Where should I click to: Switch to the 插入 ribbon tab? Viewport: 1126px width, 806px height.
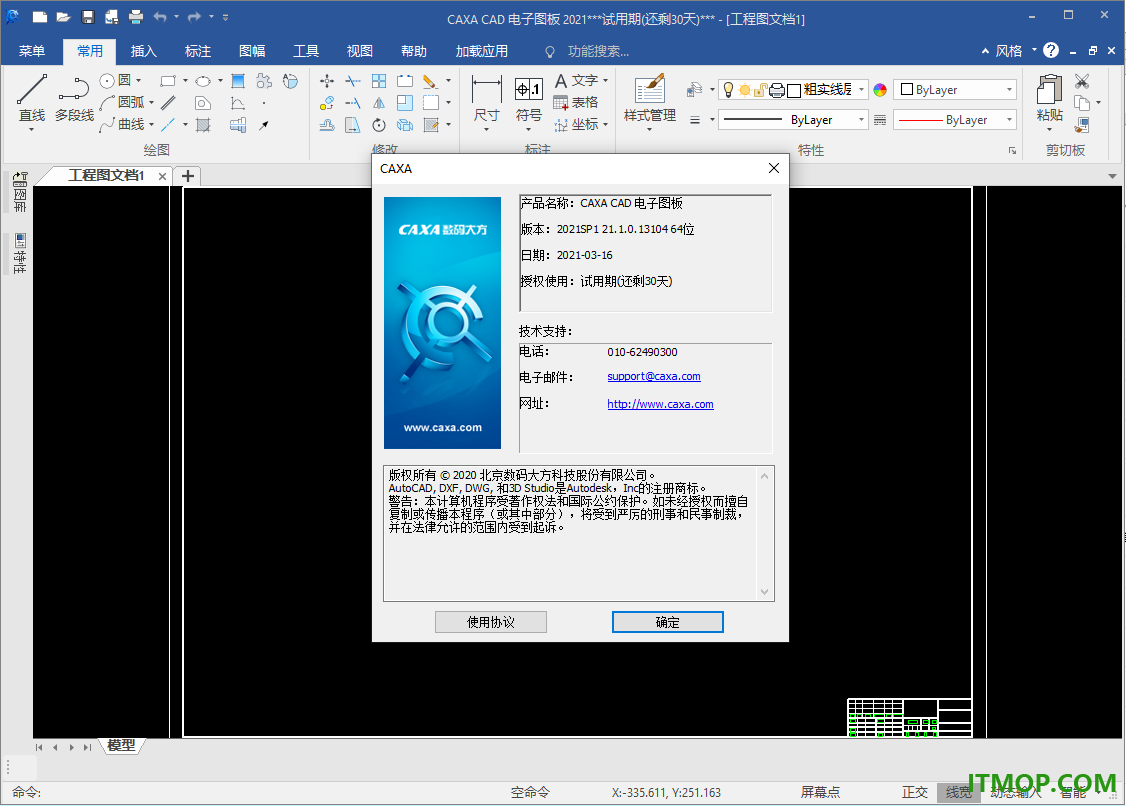pos(144,51)
